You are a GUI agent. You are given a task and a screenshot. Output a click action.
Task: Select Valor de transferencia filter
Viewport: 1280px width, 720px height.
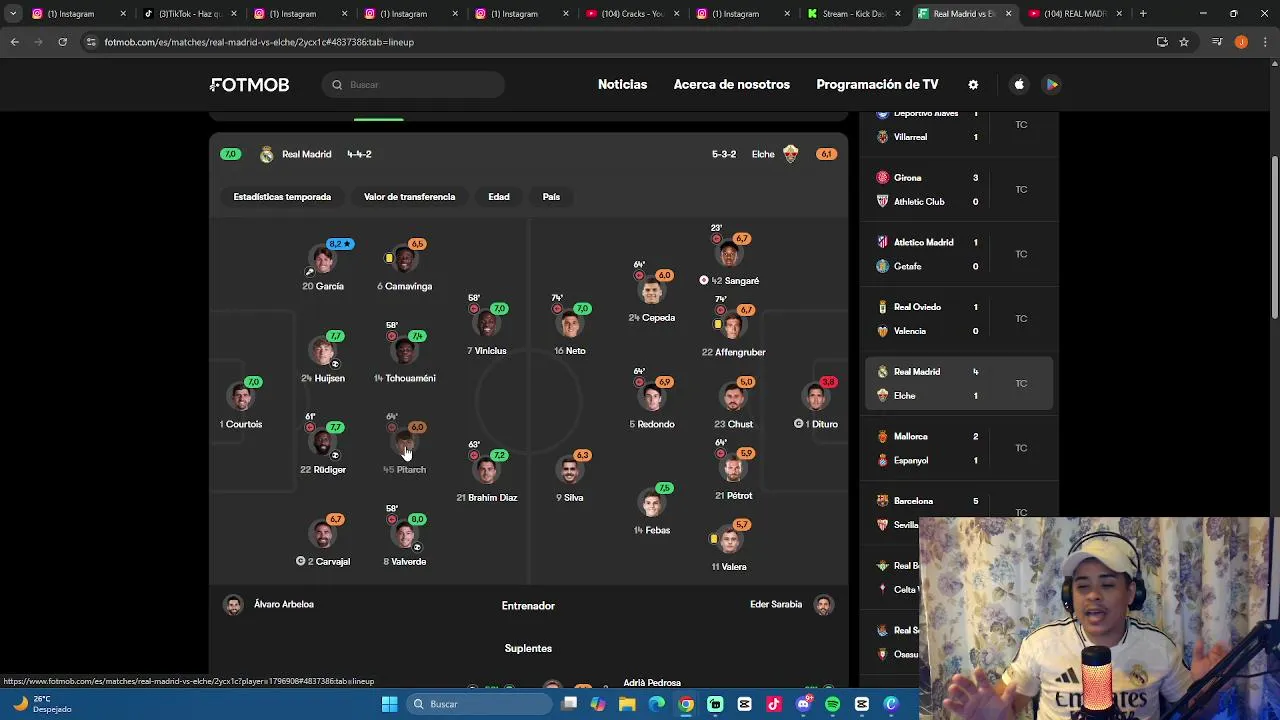[x=409, y=197]
